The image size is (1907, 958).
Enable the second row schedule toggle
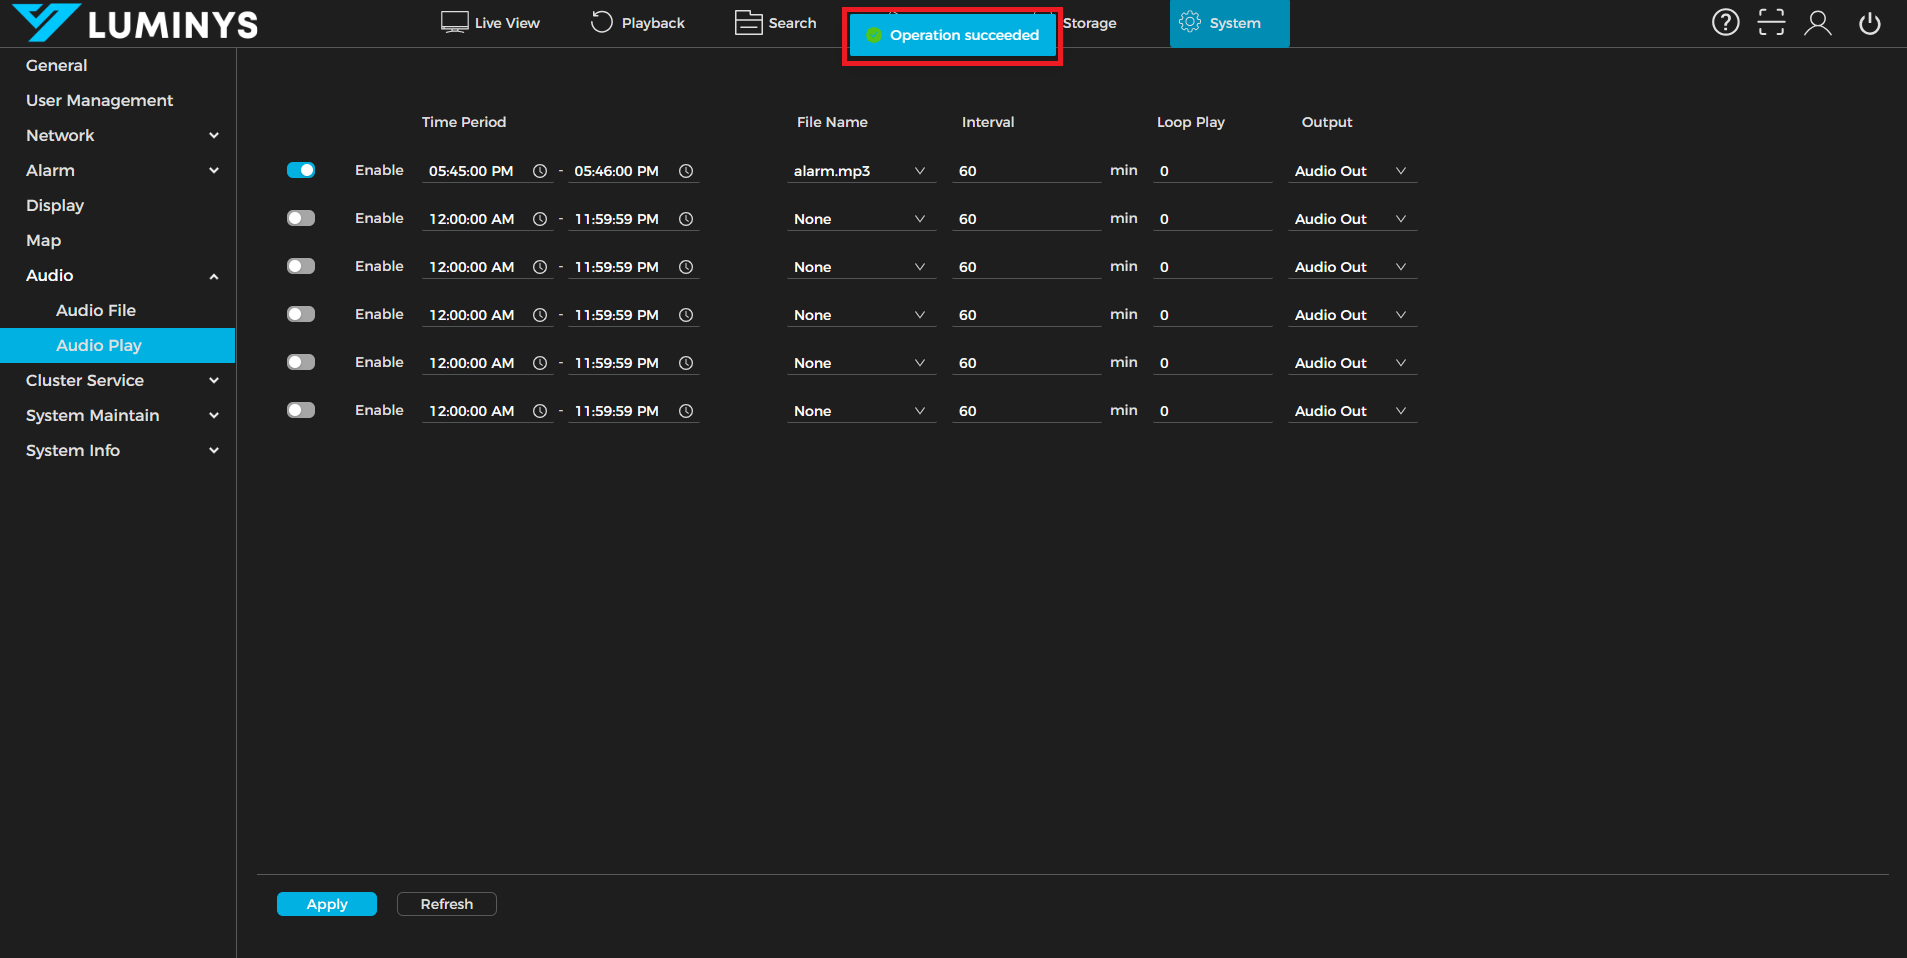(x=301, y=218)
